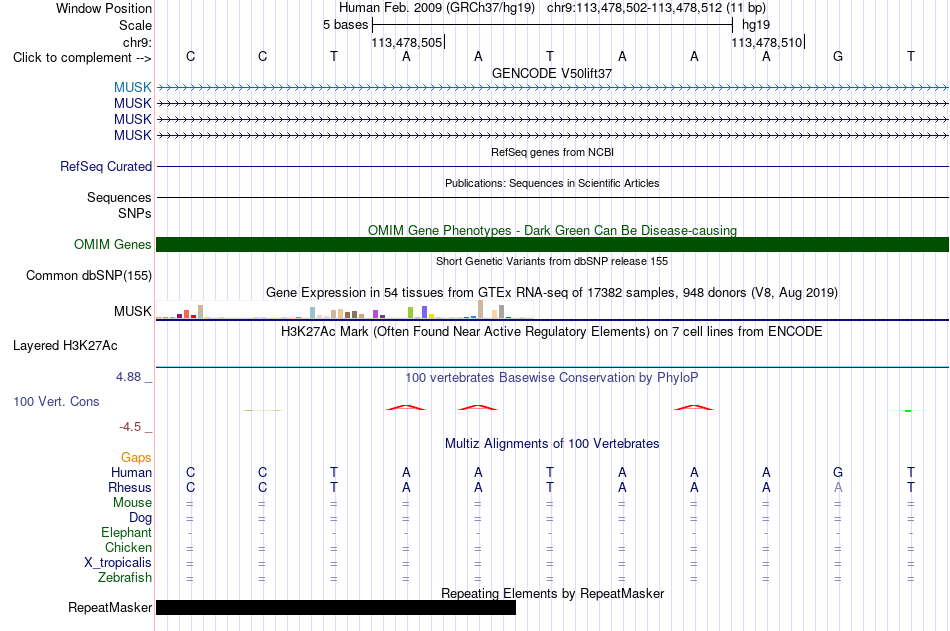The image size is (950, 631).
Task: Open the GENCODE V50lift37 track title
Action: [x=552, y=73]
